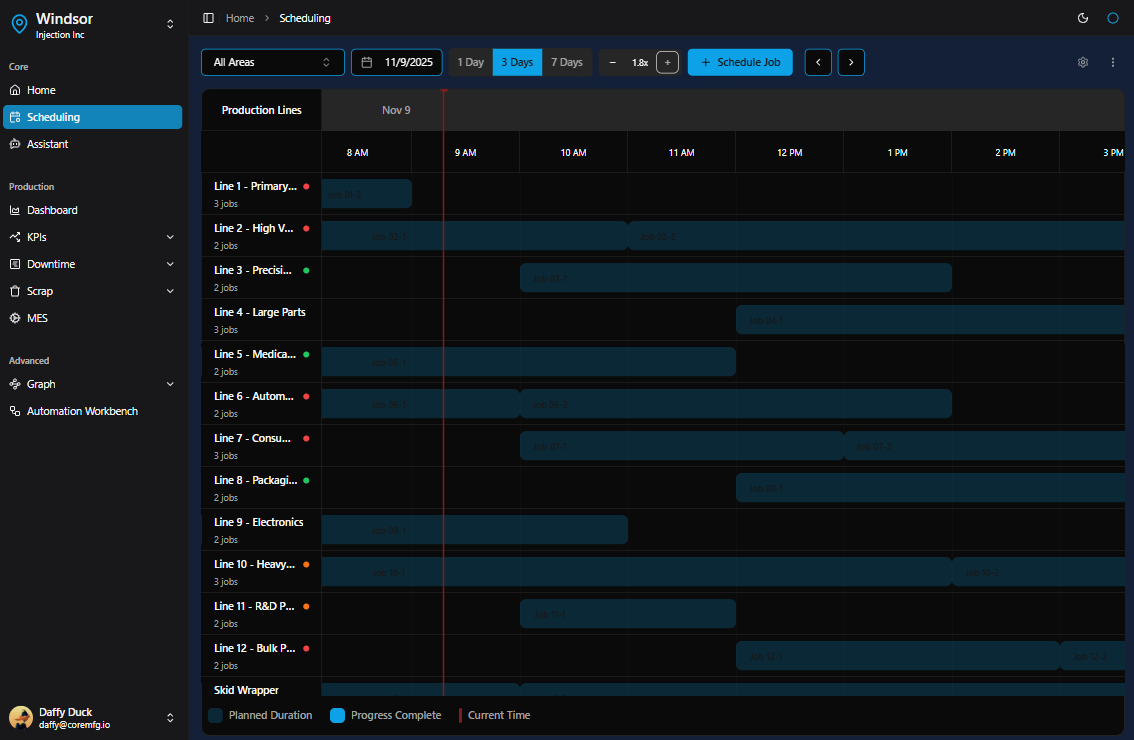Select the 1 Day view
Viewport: 1134px width, 740px height.
point(470,62)
